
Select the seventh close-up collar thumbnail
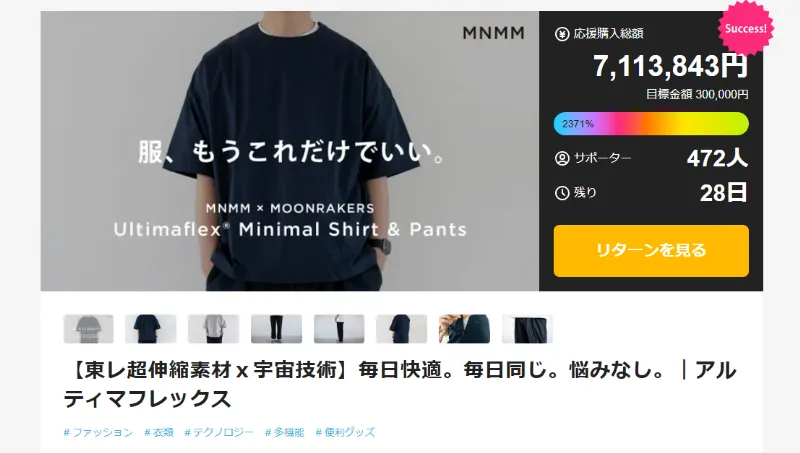pyautogui.click(x=464, y=329)
